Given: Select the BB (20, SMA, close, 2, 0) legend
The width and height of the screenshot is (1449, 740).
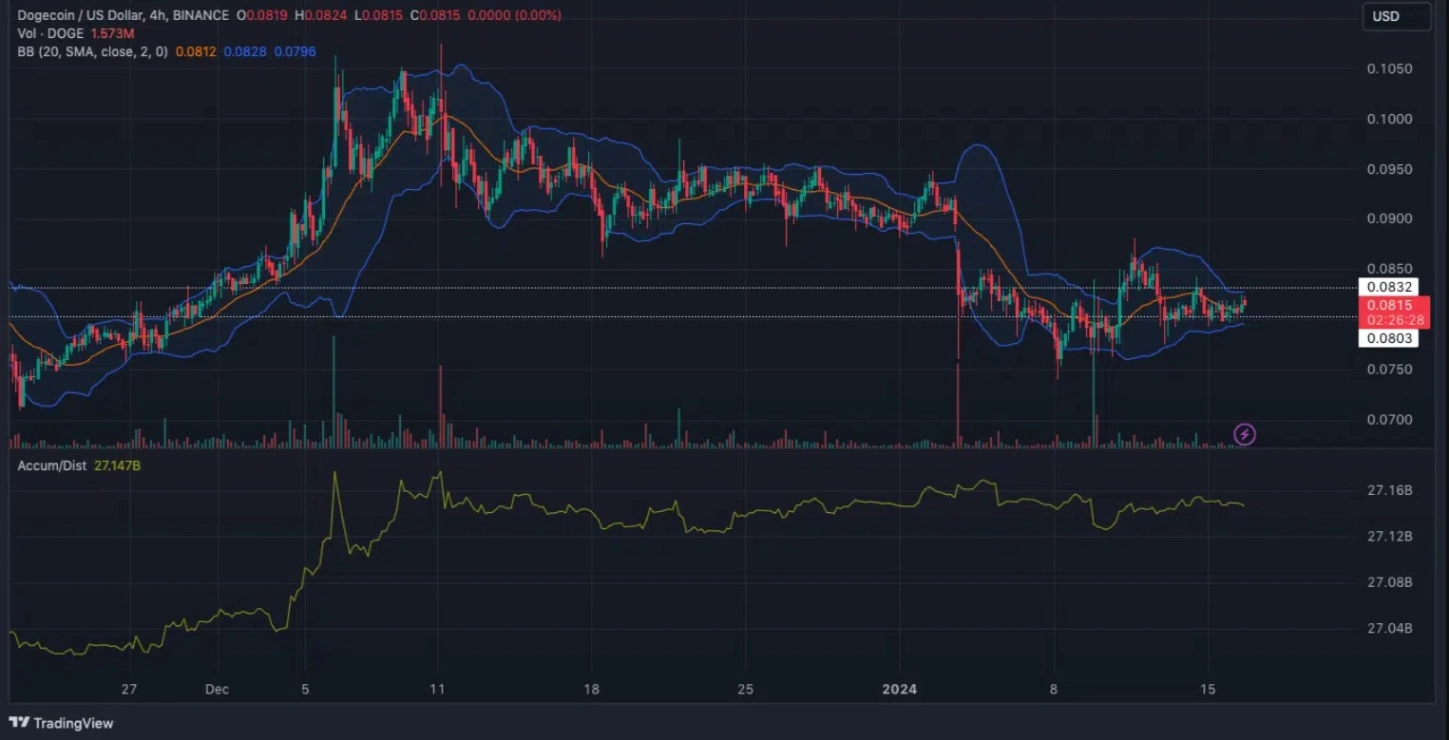Looking at the screenshot, I should point(93,51).
